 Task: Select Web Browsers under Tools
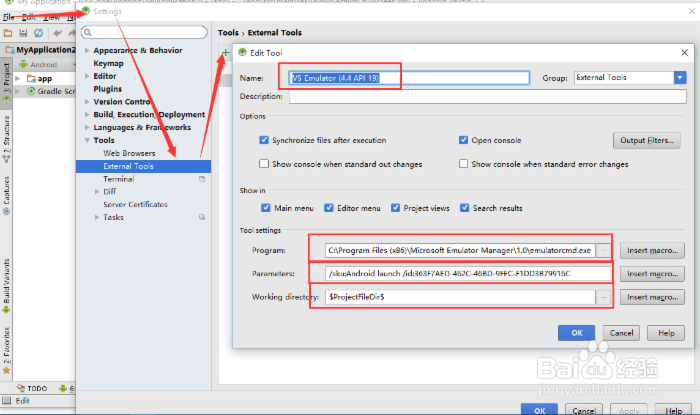click(x=129, y=153)
